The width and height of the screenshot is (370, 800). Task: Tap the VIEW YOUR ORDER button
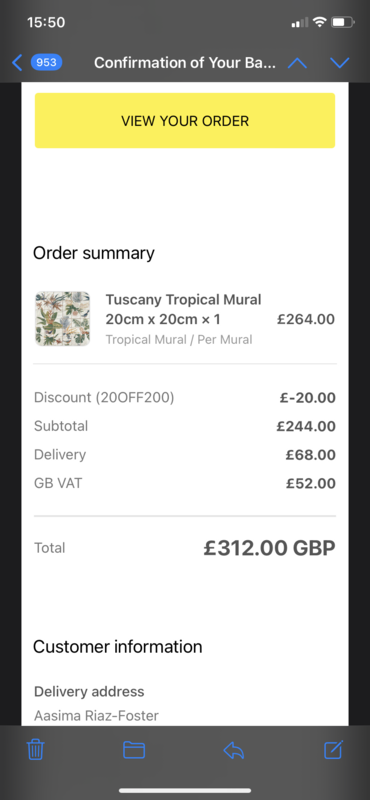coord(185,121)
